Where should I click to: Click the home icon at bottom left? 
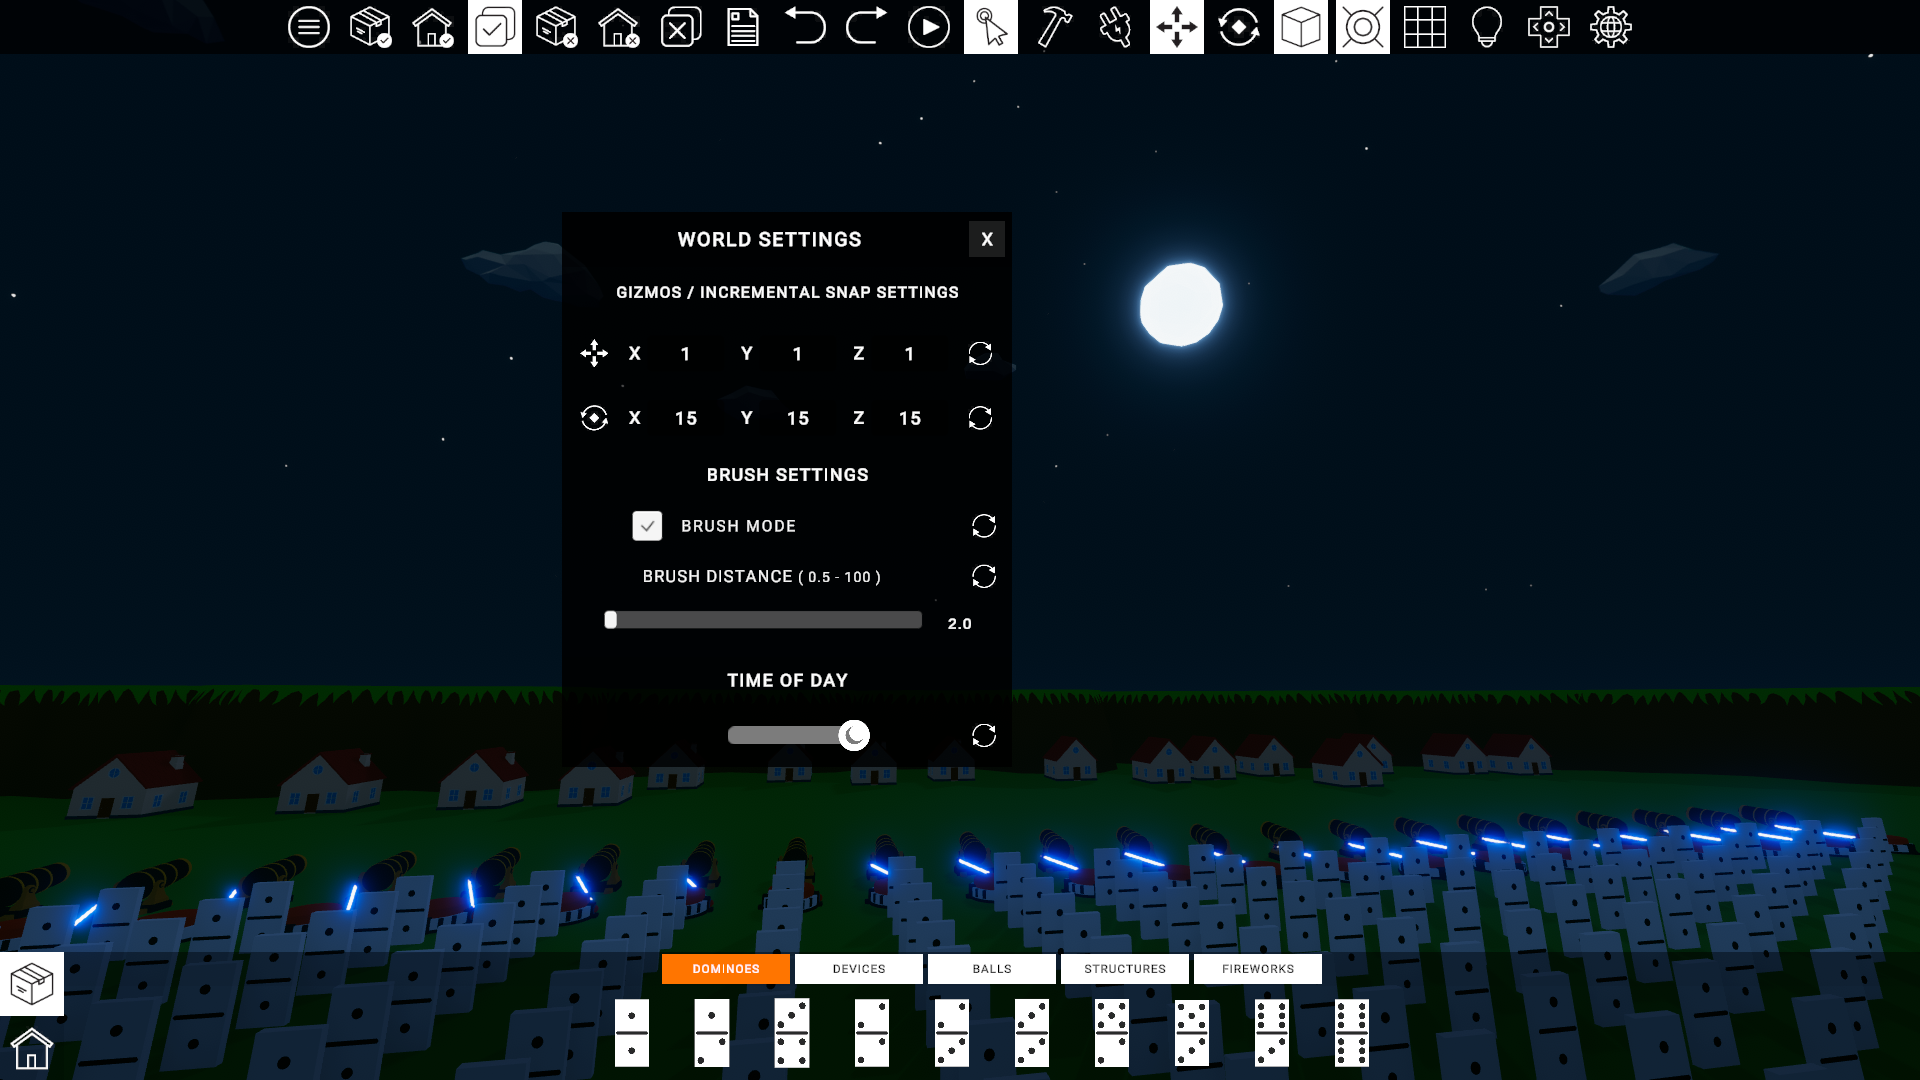click(31, 1048)
